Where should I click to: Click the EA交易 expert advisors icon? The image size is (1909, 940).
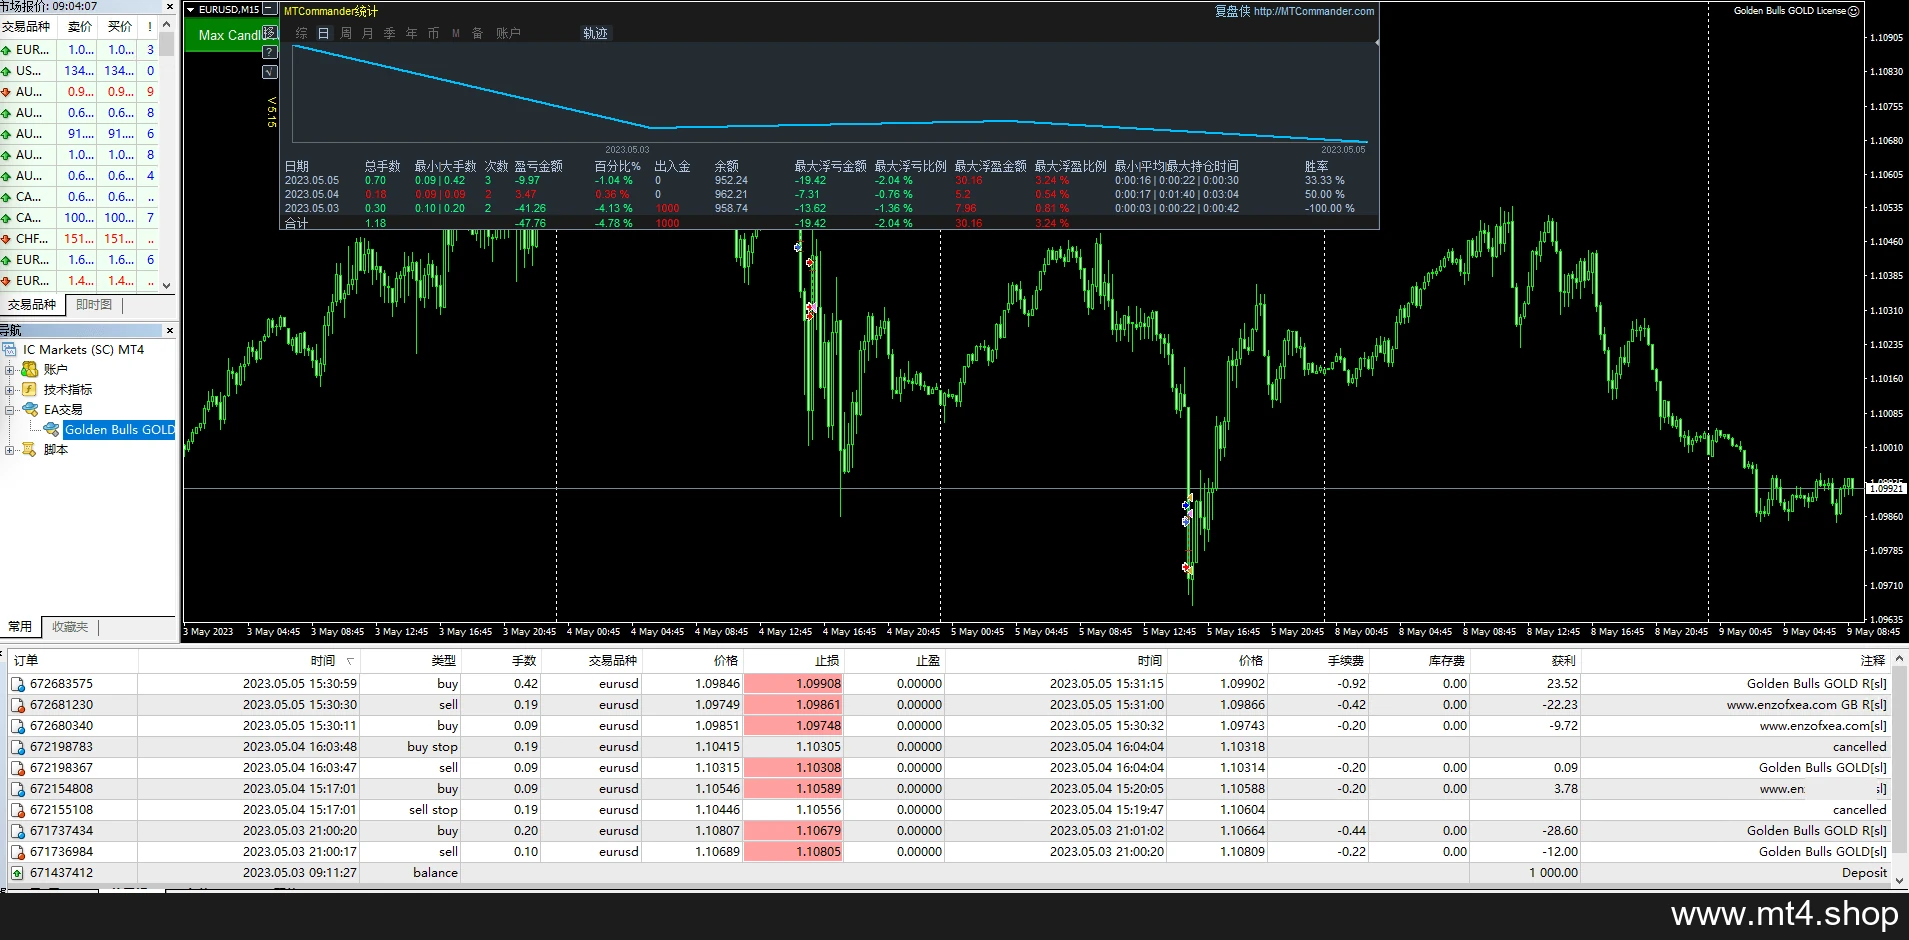(x=30, y=410)
